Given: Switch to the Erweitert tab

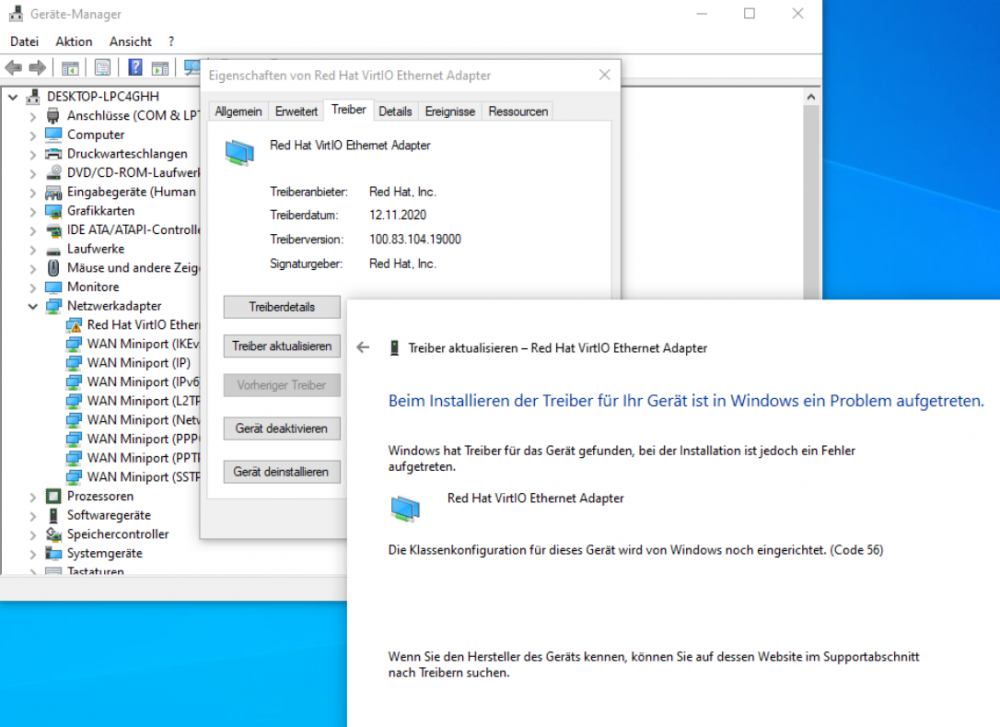Looking at the screenshot, I should pos(296,112).
